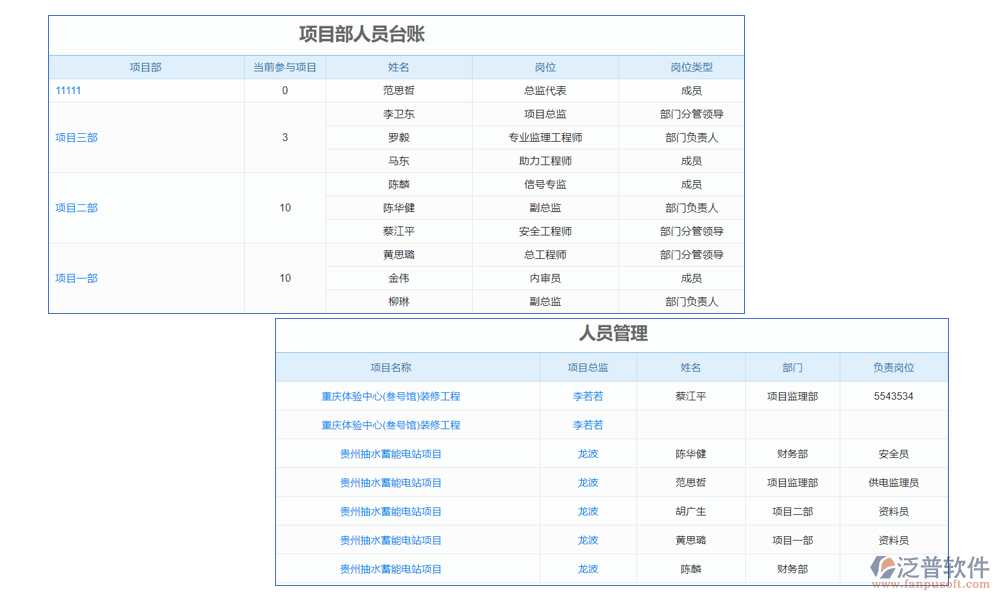
Task: Open the 项目二部 department link
Action: tap(75, 208)
